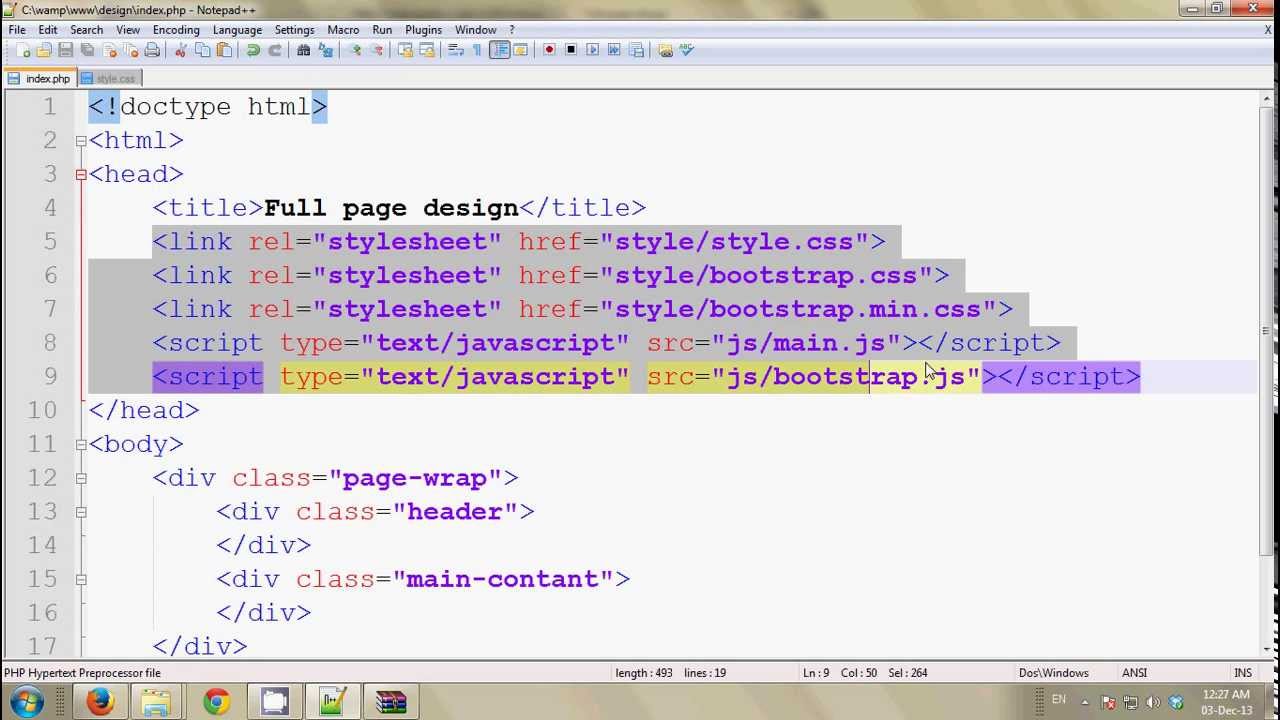Toggle INS insert mode in status bar
1280x720 pixels.
click(1243, 673)
